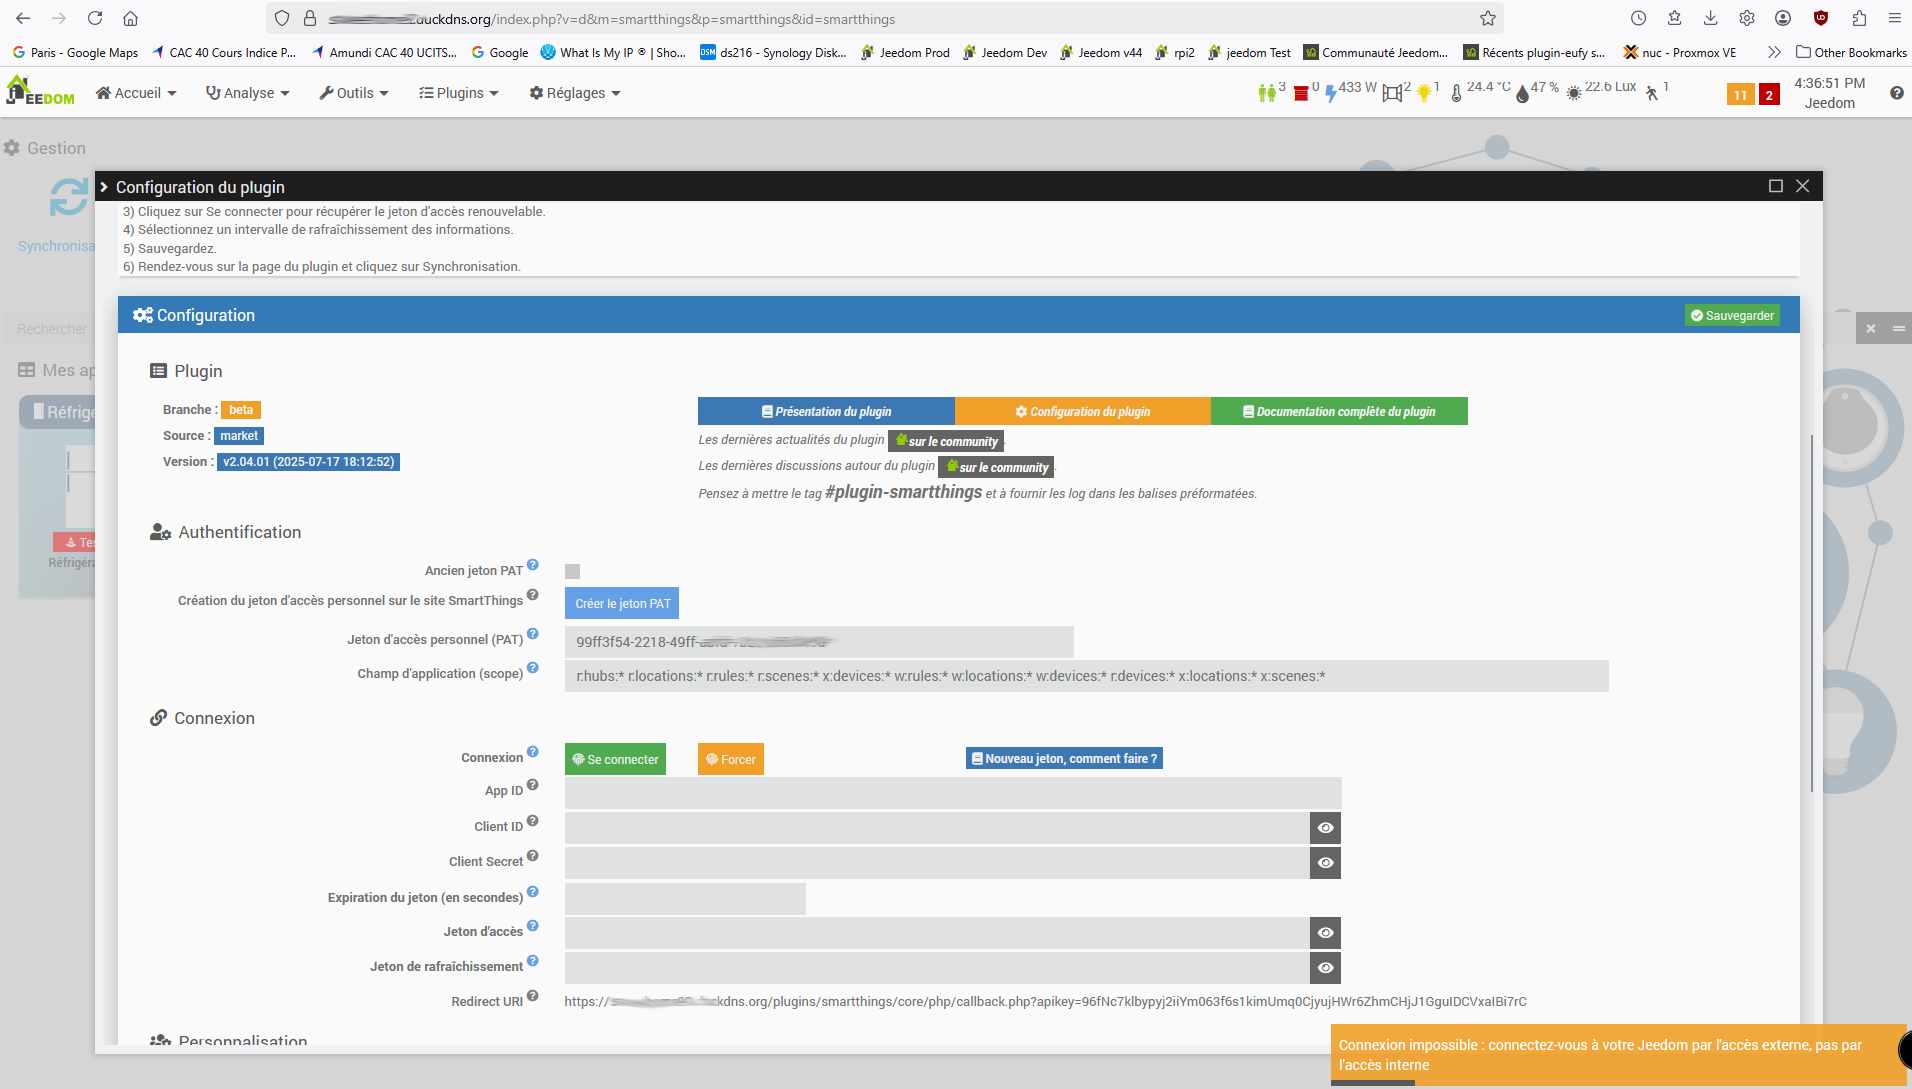This screenshot has width=1912, height=1089.
Task: Open the browser application menu
Action: pyautogui.click(x=1894, y=18)
